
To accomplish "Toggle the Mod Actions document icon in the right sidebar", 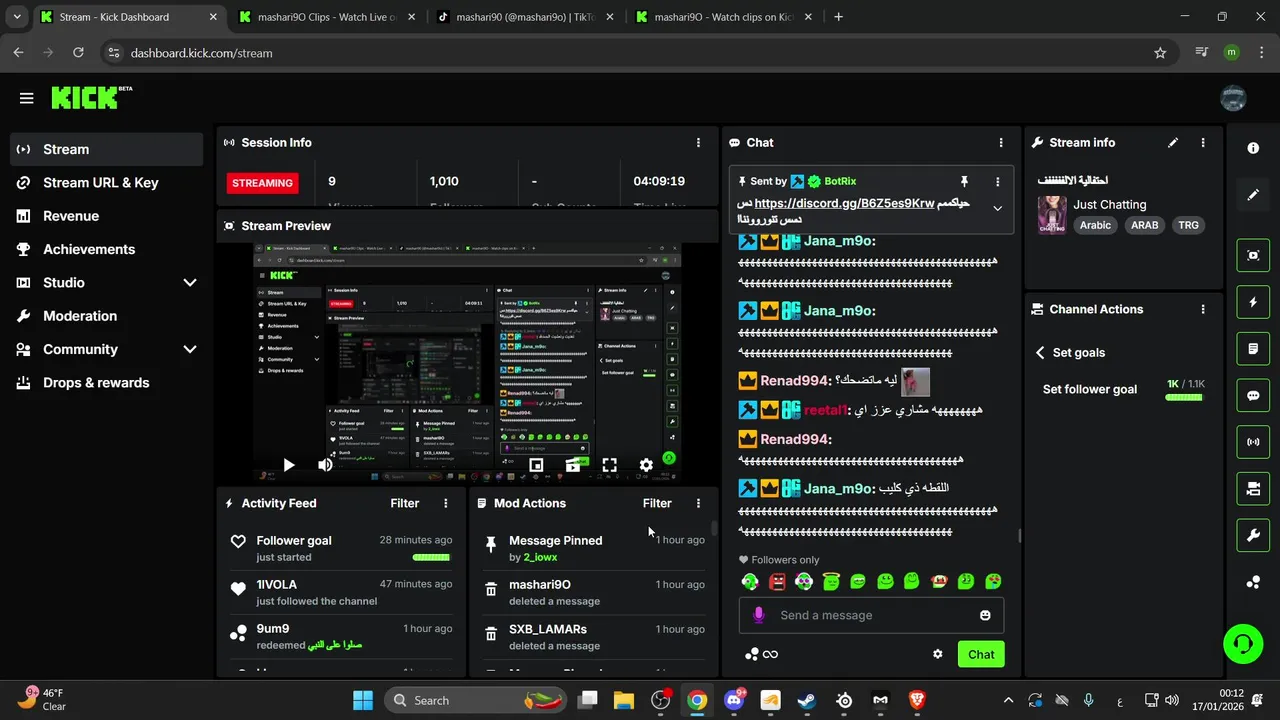I will [x=1253, y=349].
